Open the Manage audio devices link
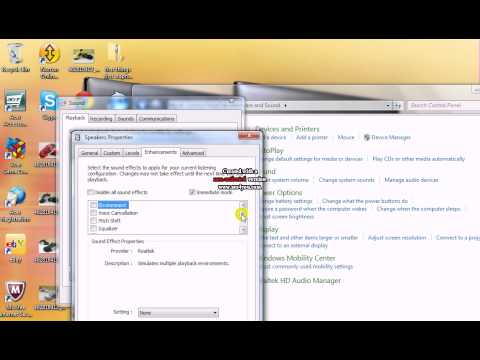 point(411,180)
